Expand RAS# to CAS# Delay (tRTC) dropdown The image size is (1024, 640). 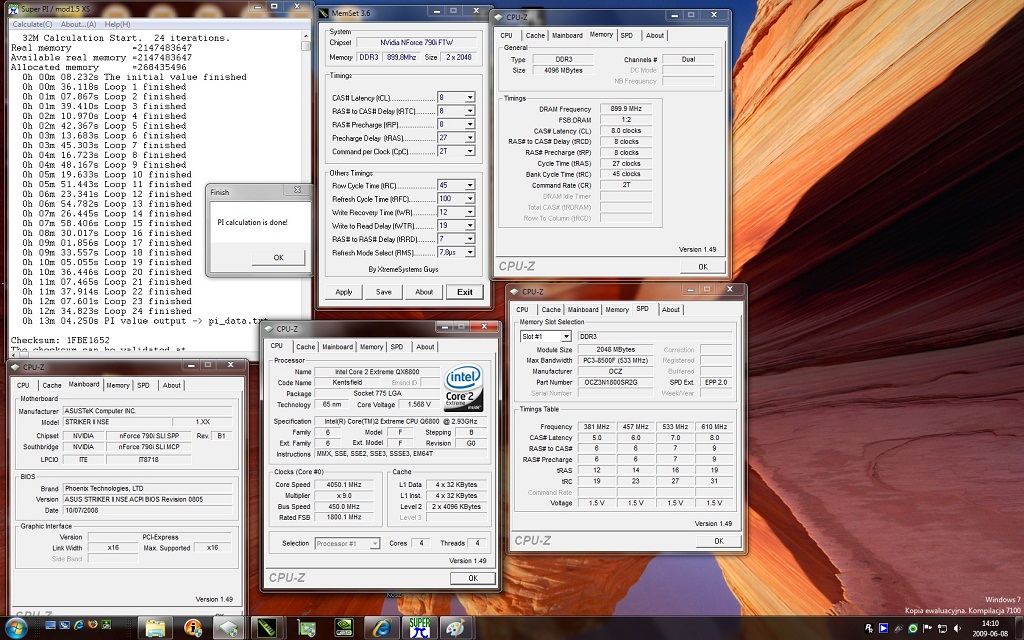(470, 111)
